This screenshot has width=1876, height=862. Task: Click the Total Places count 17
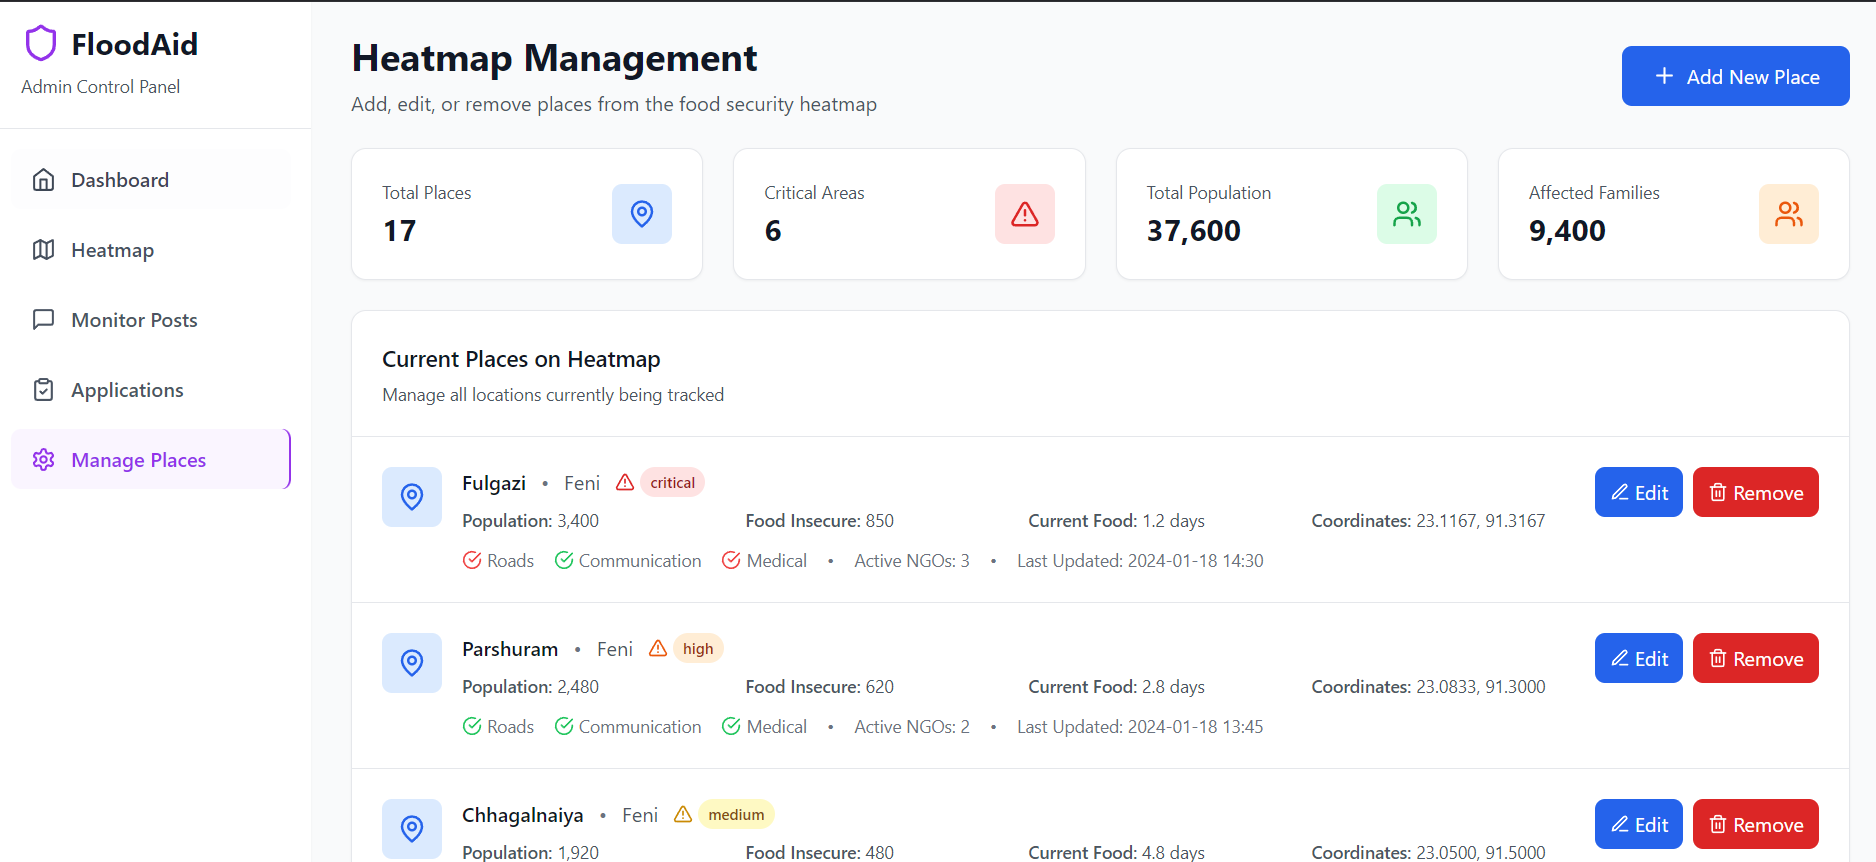(x=399, y=231)
